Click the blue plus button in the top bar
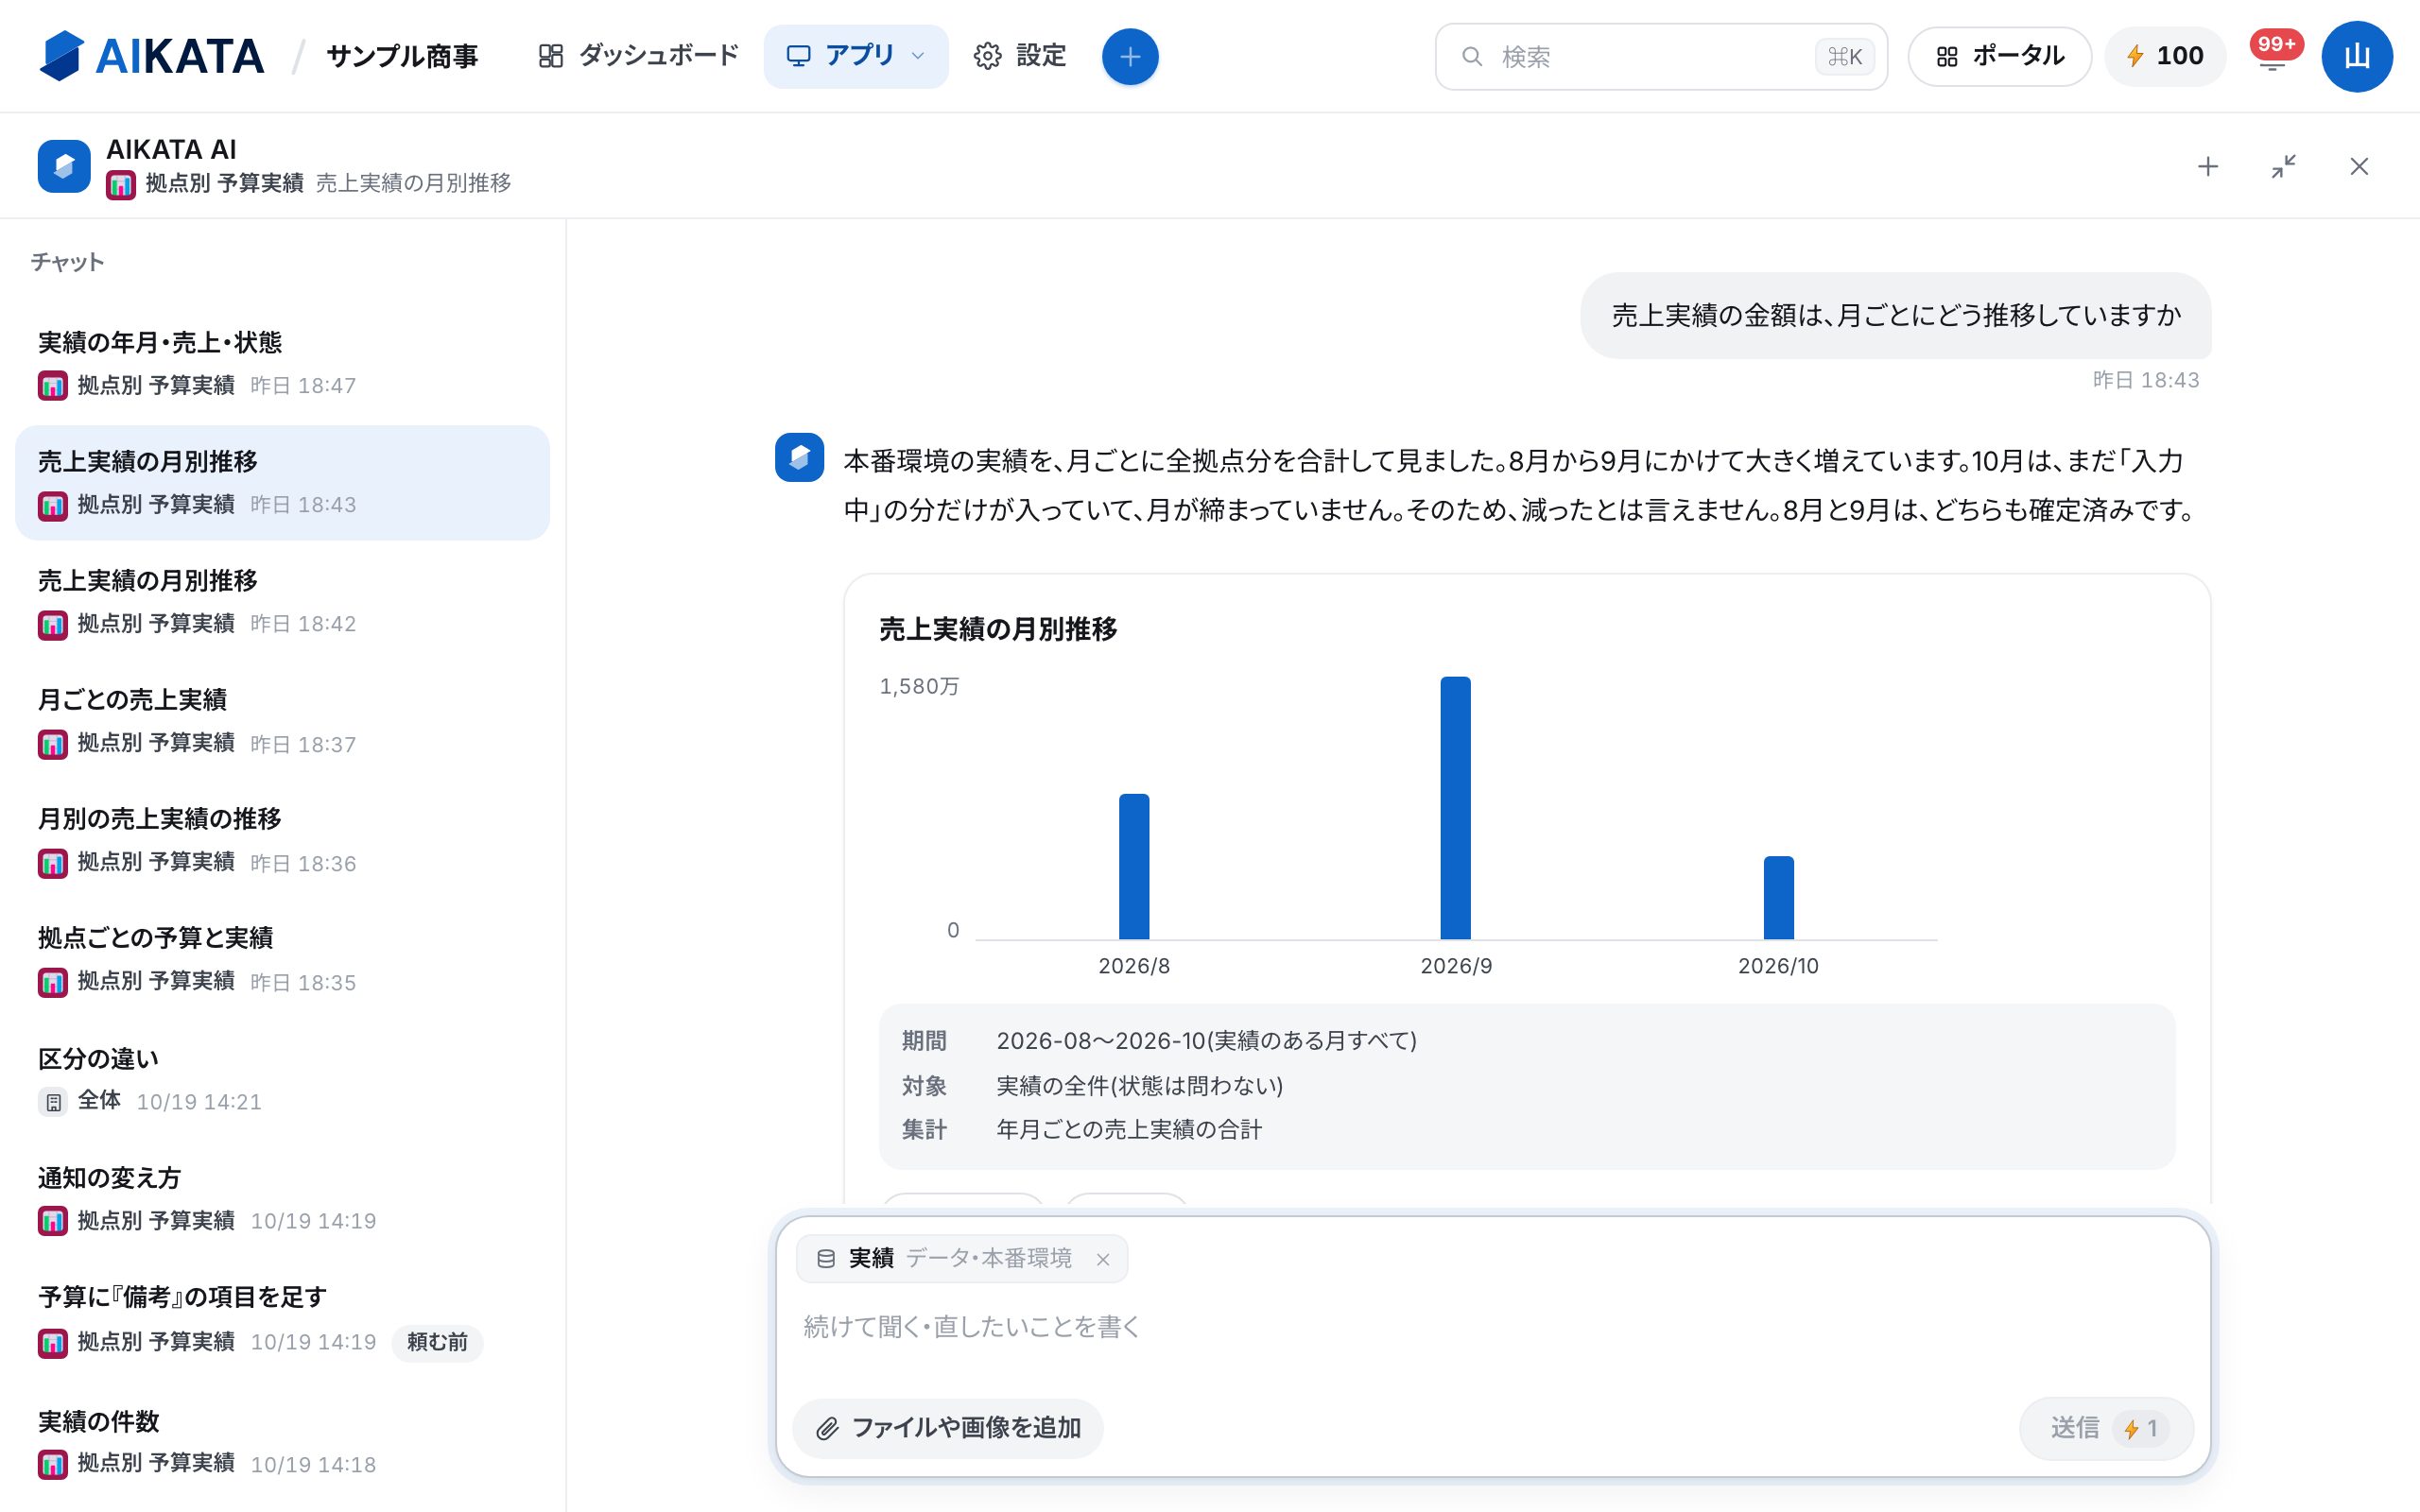2420x1512 pixels. (x=1130, y=57)
